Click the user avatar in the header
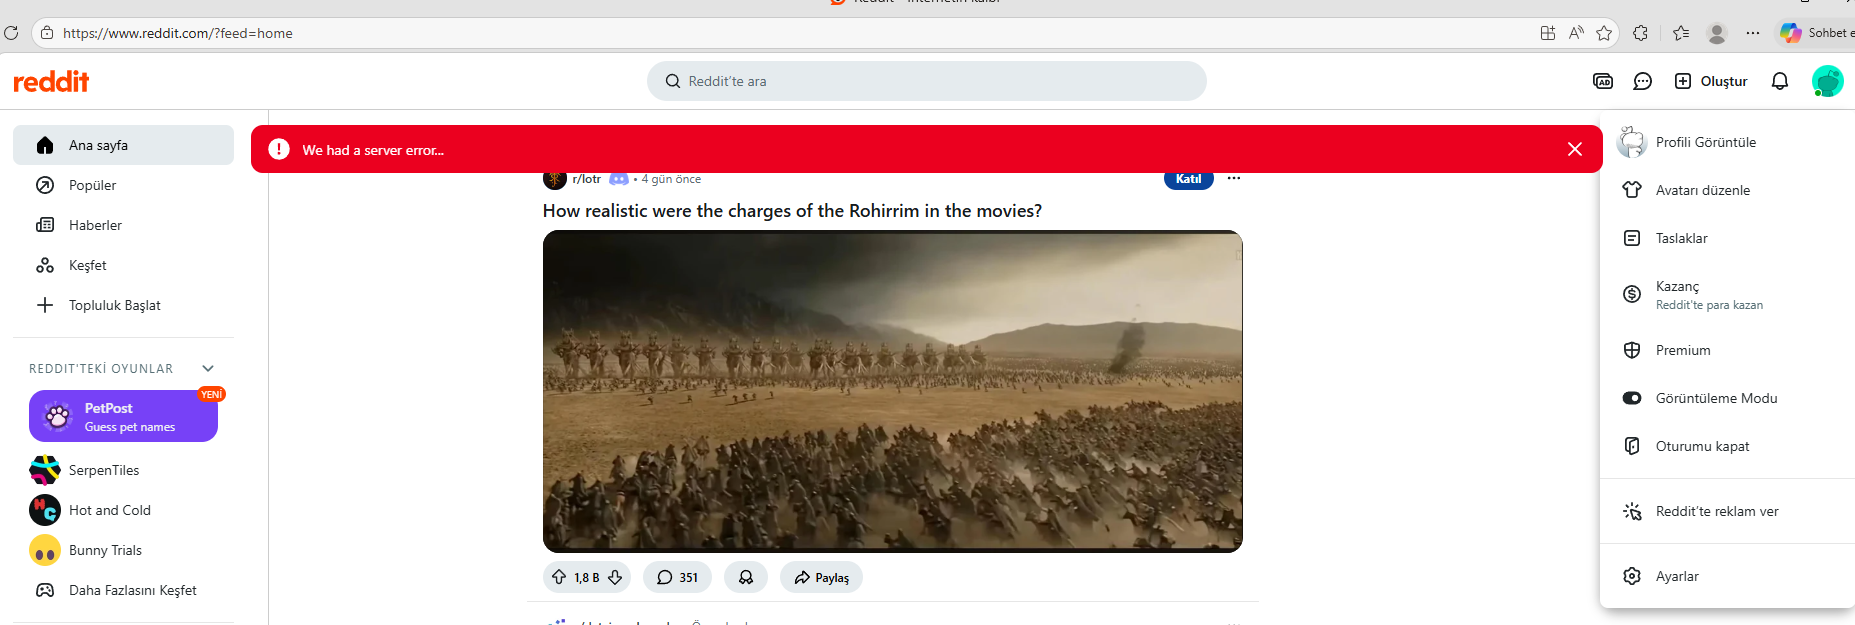The height and width of the screenshot is (625, 1855). pos(1827,81)
